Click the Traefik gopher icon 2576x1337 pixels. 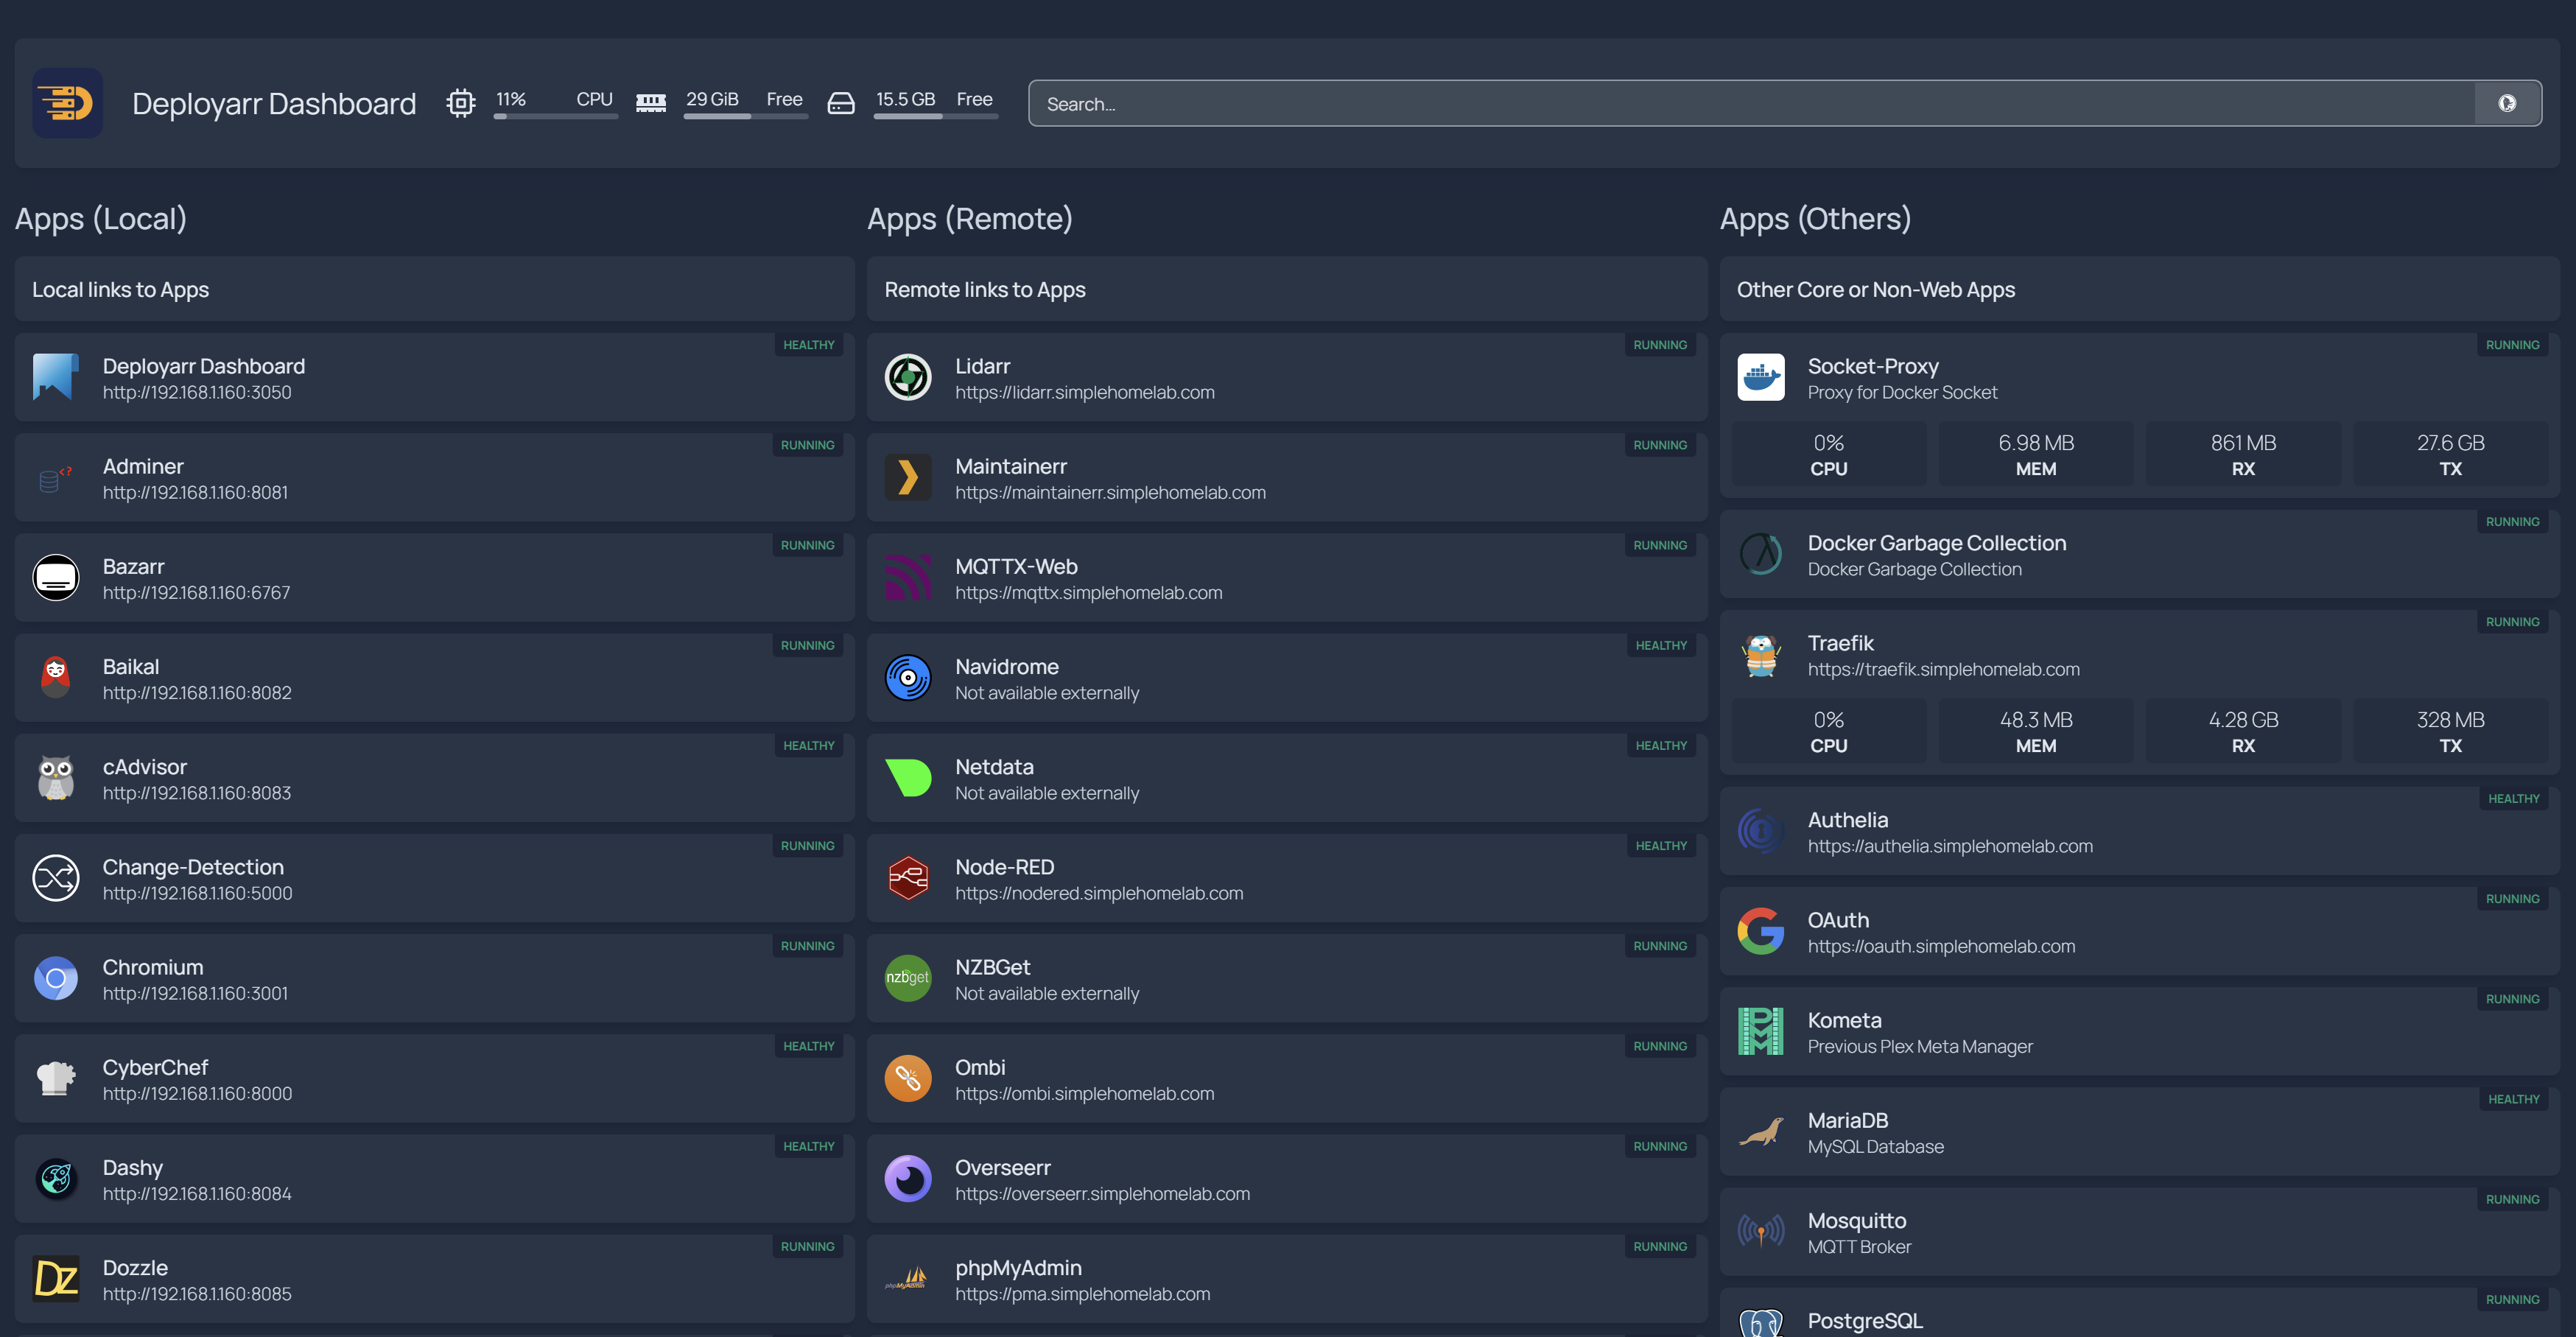click(x=1760, y=655)
